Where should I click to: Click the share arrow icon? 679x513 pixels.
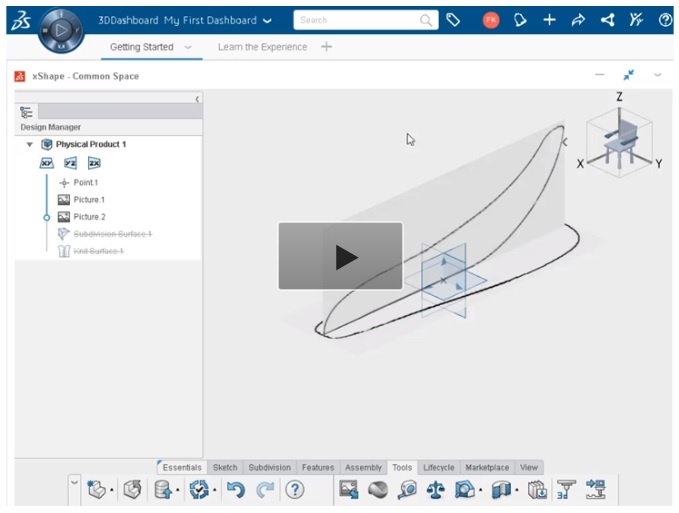[x=578, y=20]
